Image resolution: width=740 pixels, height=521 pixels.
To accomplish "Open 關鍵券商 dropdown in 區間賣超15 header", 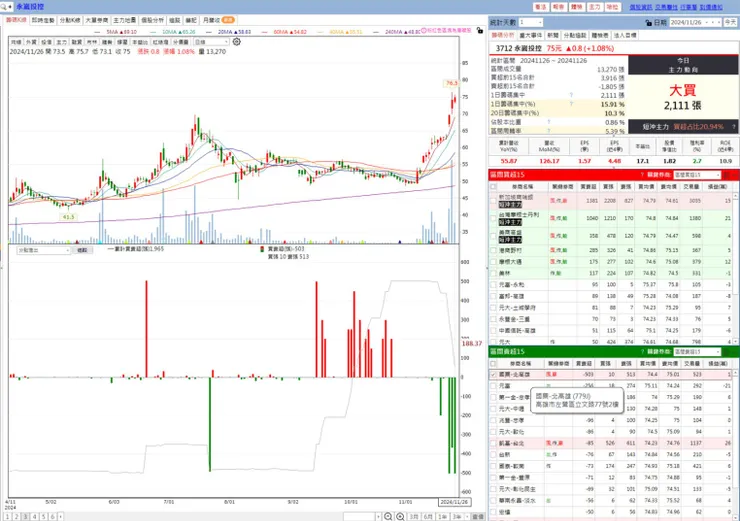I will 697,352.
